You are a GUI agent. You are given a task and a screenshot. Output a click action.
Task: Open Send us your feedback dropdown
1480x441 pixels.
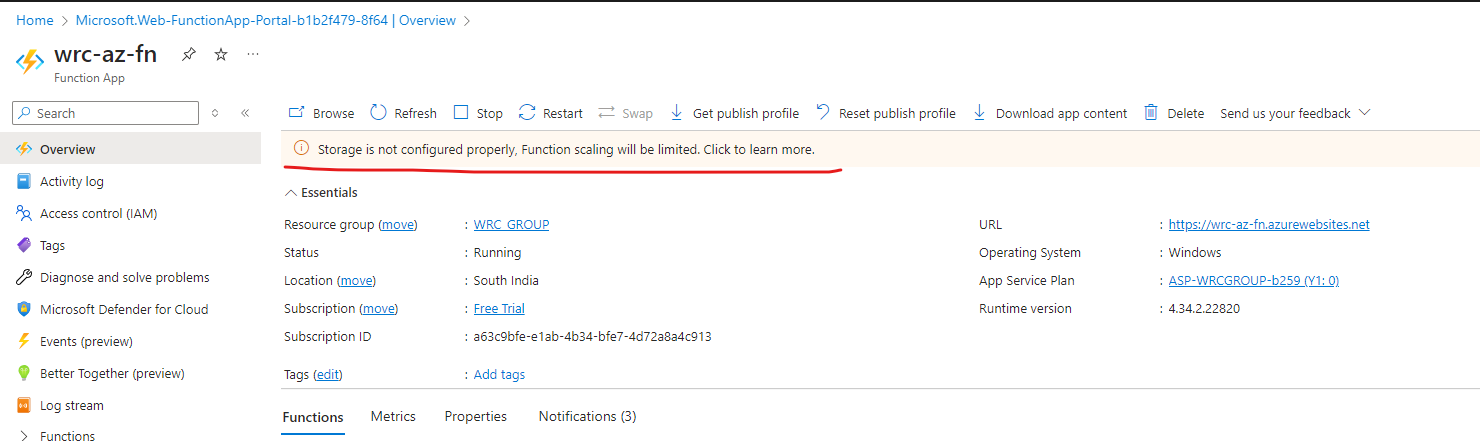click(1295, 113)
